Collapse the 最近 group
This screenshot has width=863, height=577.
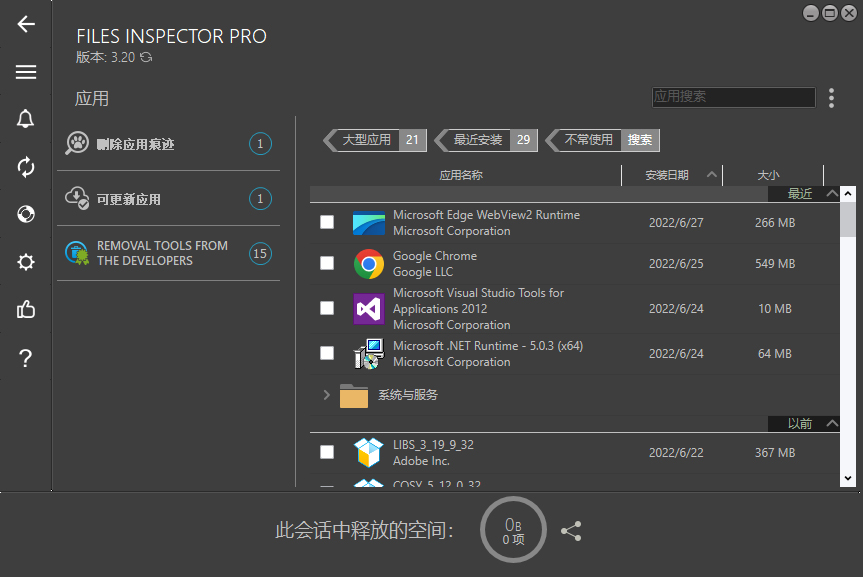point(831,194)
